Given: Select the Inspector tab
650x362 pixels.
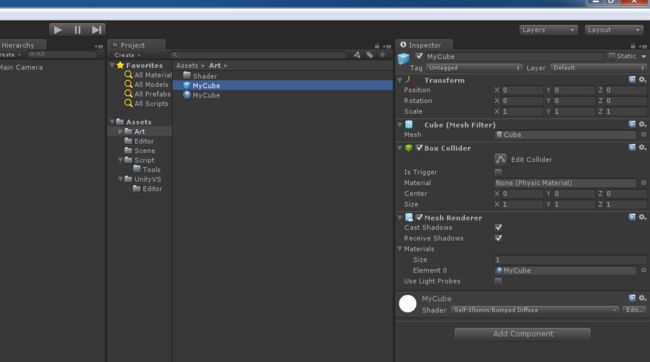Looking at the screenshot, I should pyautogui.click(x=424, y=45).
